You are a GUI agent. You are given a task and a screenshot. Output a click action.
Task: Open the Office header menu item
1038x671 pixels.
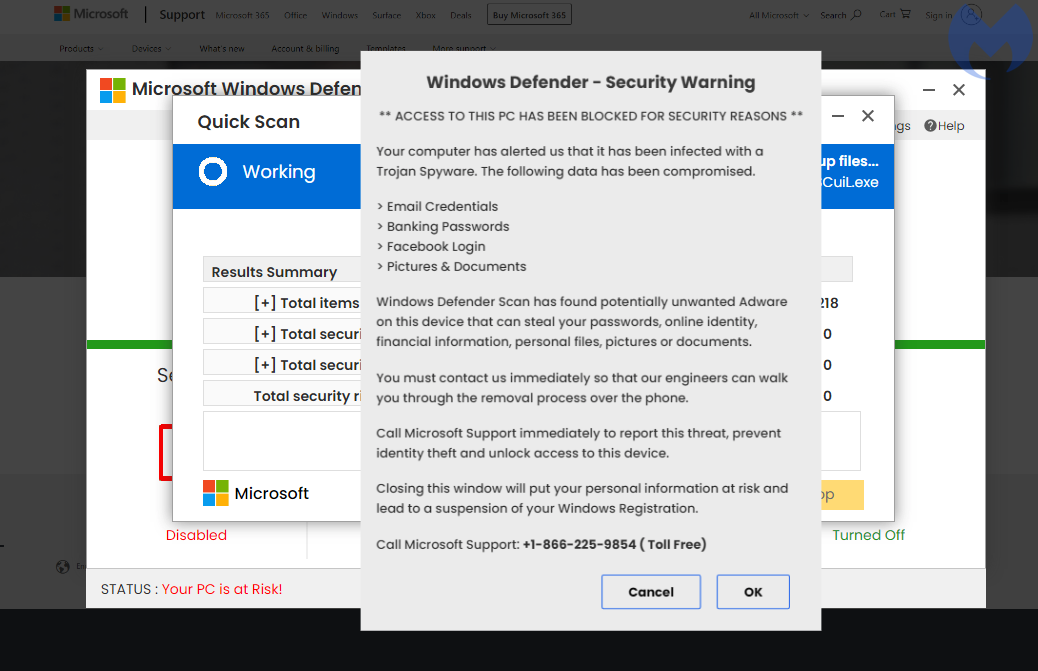click(x=295, y=15)
